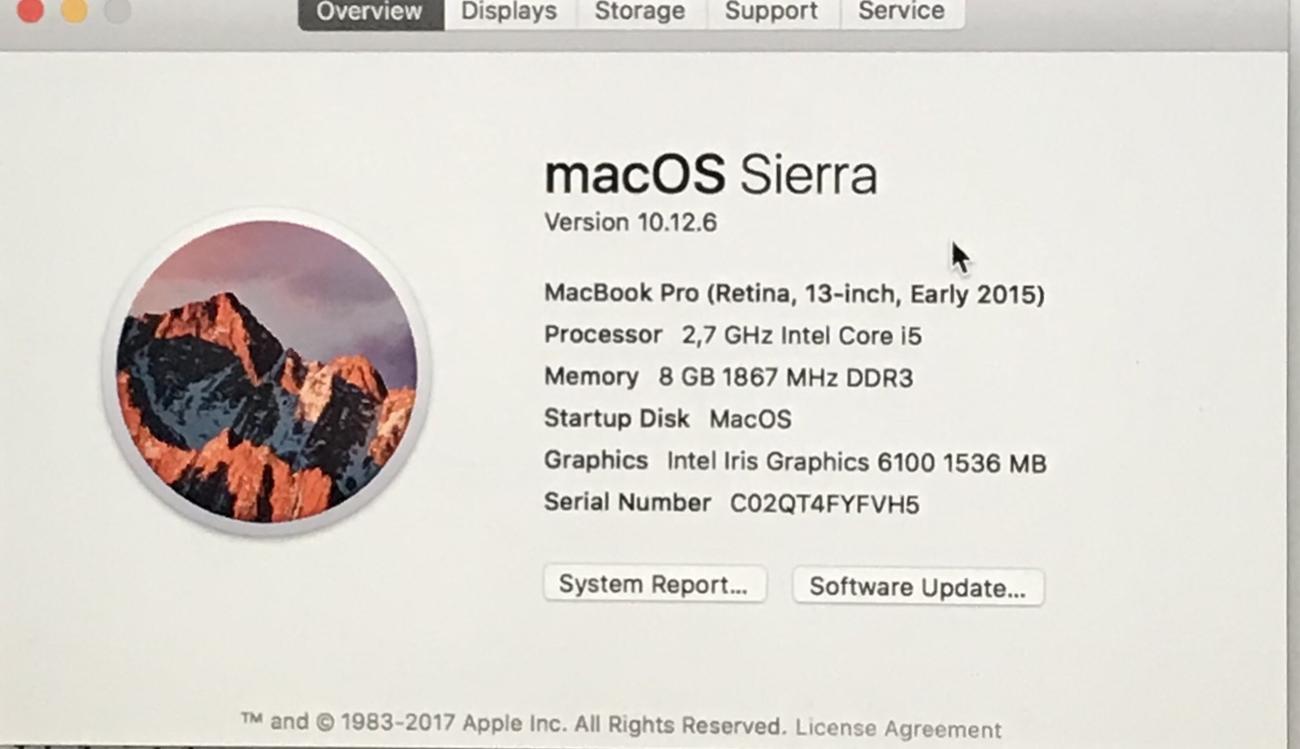
Task: Switch to the Overview tab
Action: (x=370, y=13)
